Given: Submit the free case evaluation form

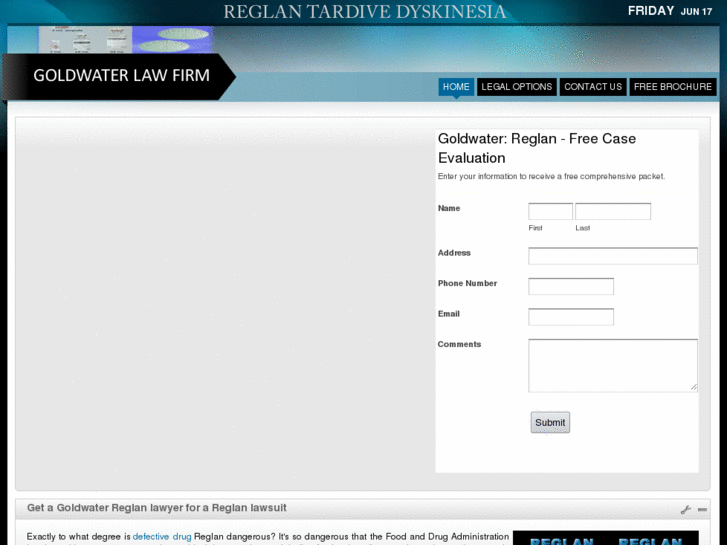Looking at the screenshot, I should tap(550, 423).
